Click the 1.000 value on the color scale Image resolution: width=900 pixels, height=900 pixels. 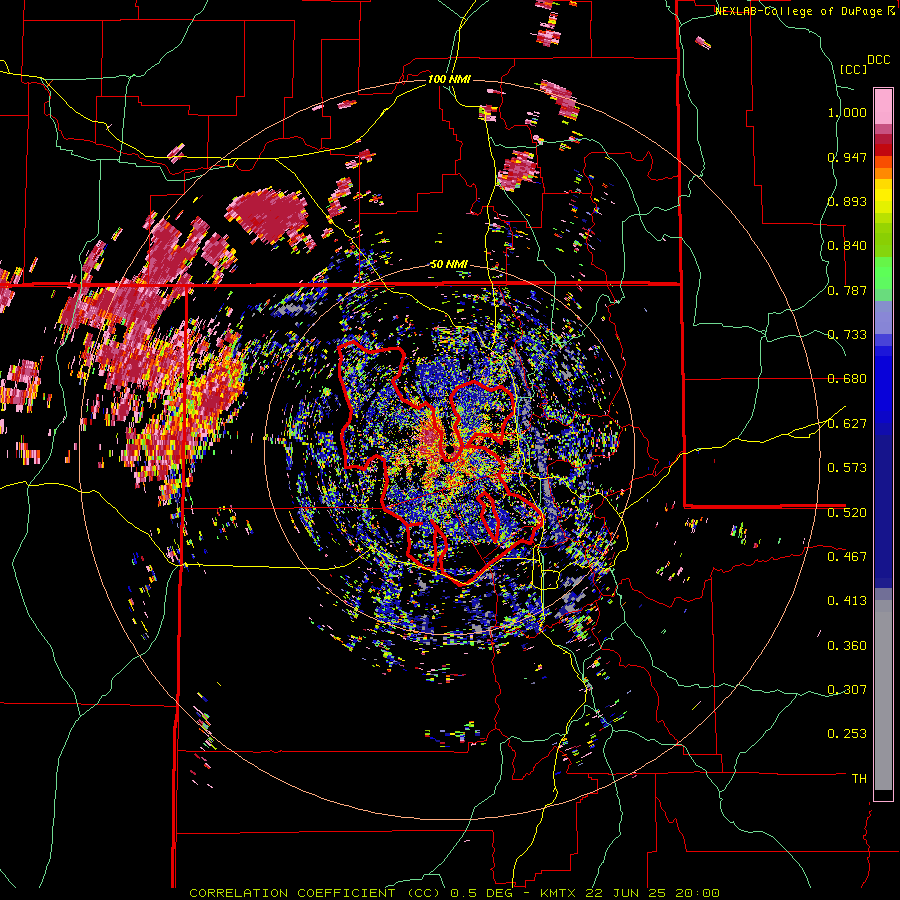coord(847,112)
